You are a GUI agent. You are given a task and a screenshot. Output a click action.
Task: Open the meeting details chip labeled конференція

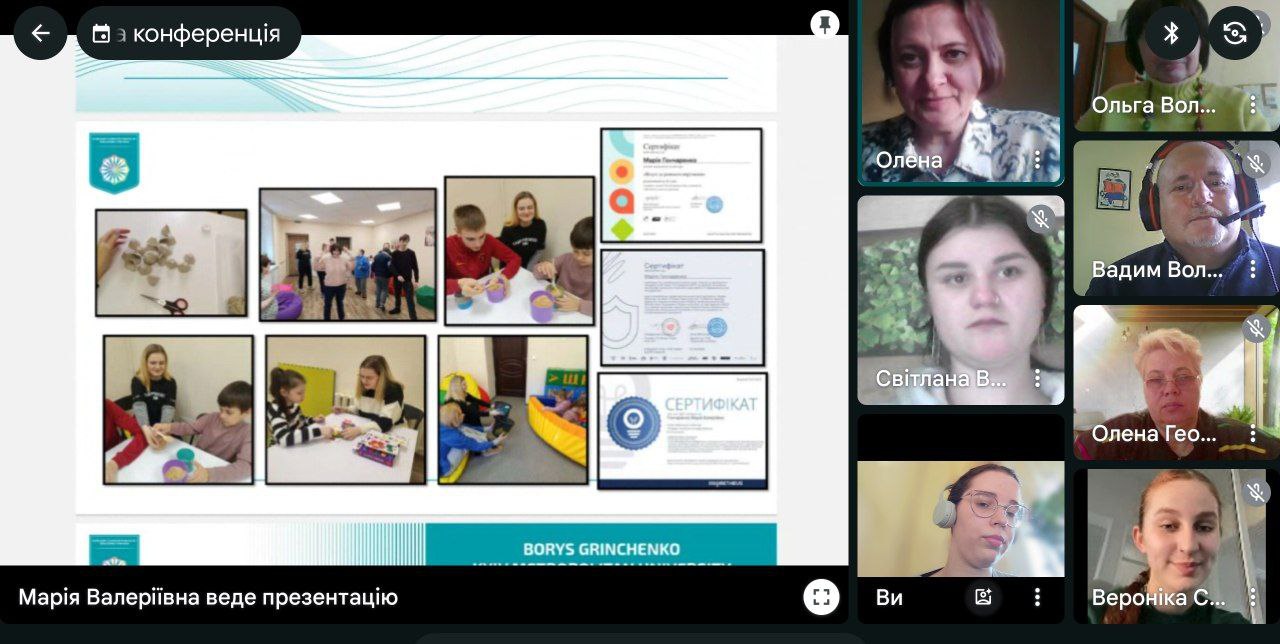coord(189,33)
